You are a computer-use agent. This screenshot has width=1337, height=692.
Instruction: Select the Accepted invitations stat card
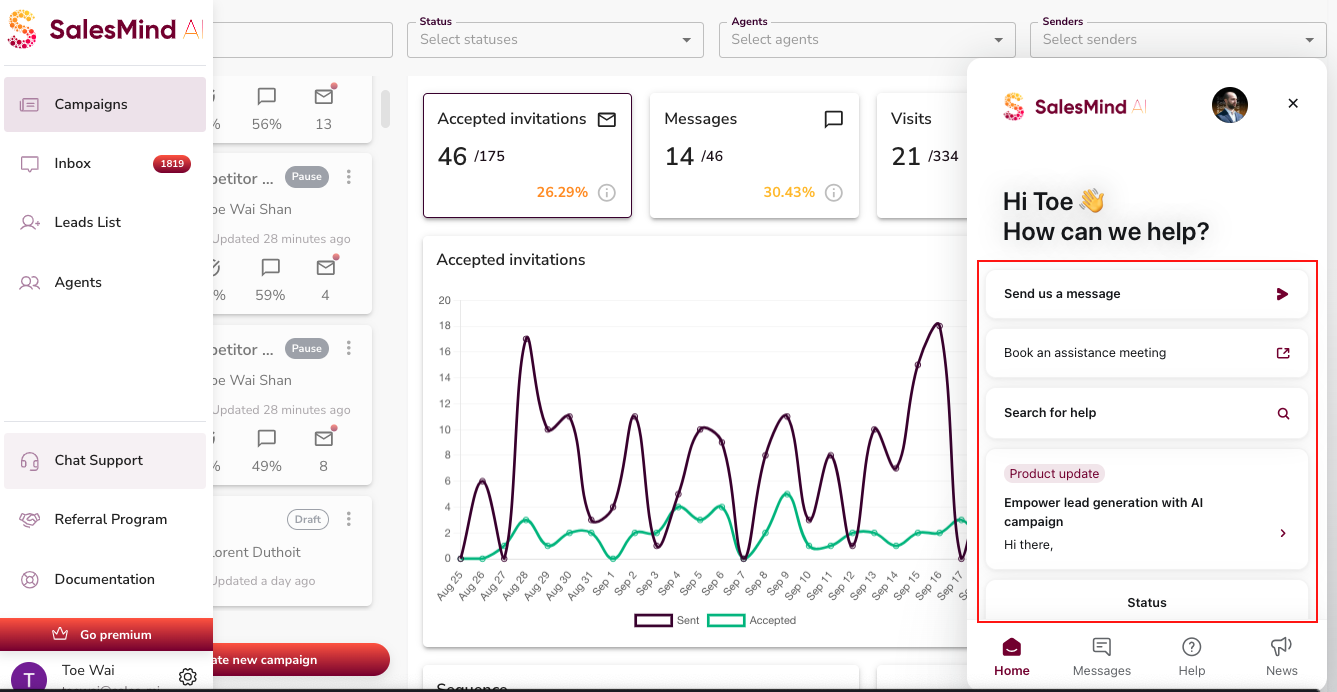coord(527,155)
